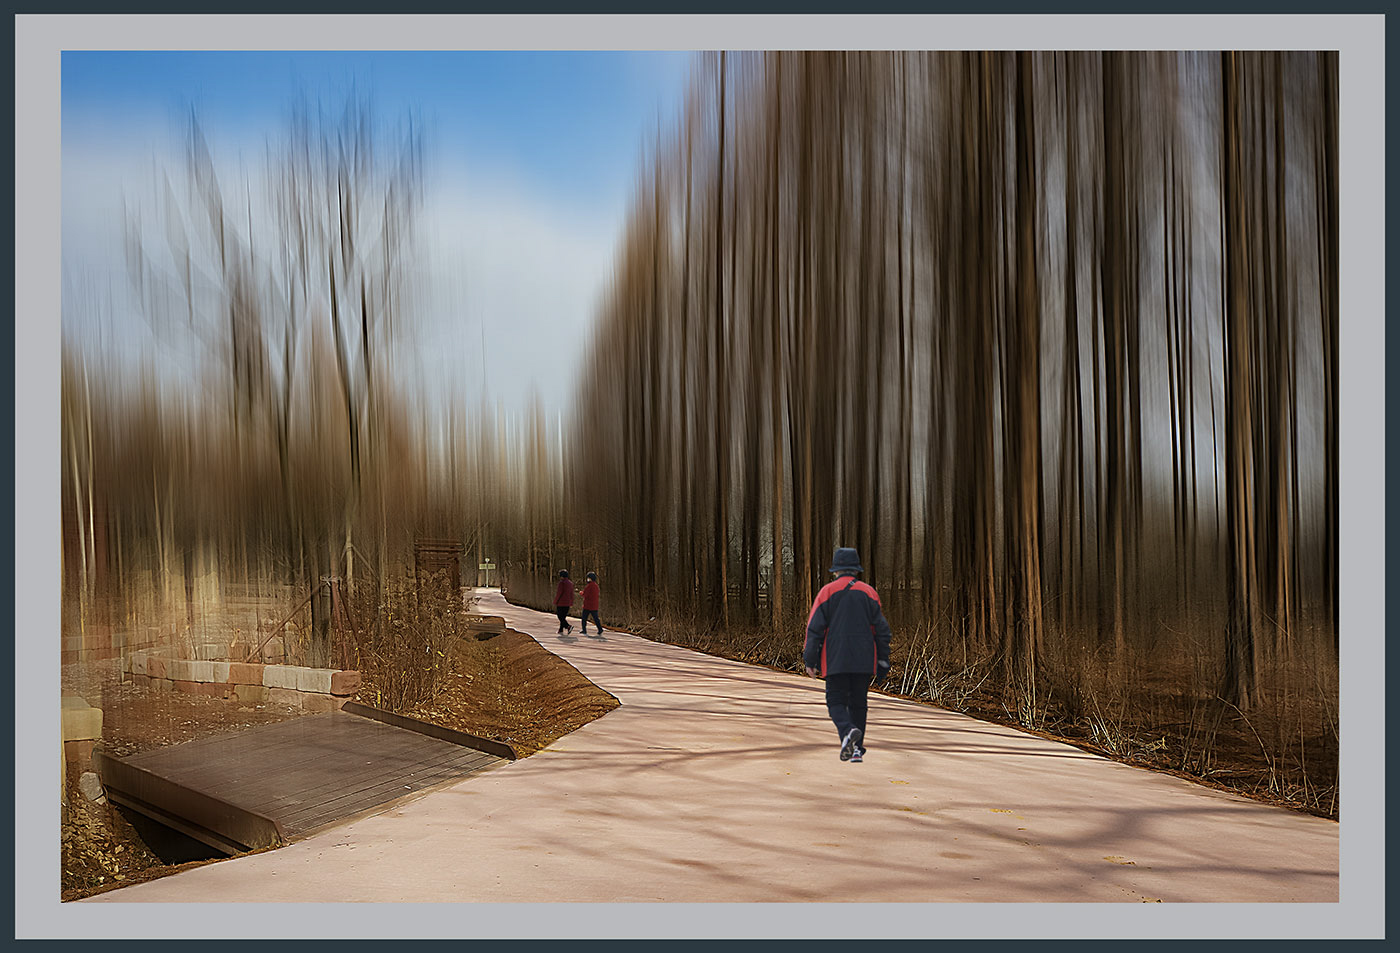
Task: Click the gray mat border below the photo
Action: tap(700, 920)
